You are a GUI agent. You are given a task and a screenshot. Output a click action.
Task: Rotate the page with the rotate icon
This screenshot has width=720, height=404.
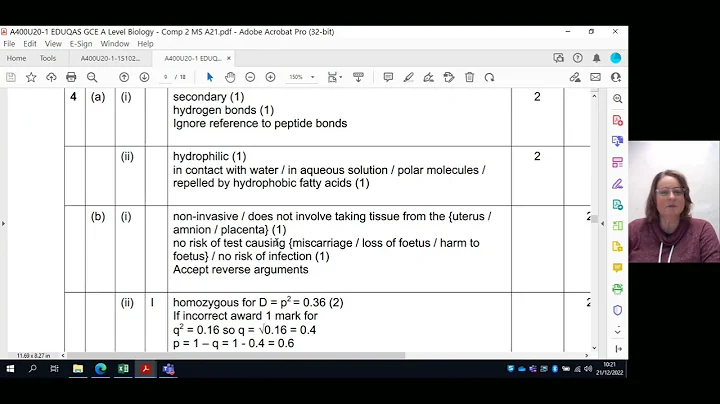(x=489, y=77)
